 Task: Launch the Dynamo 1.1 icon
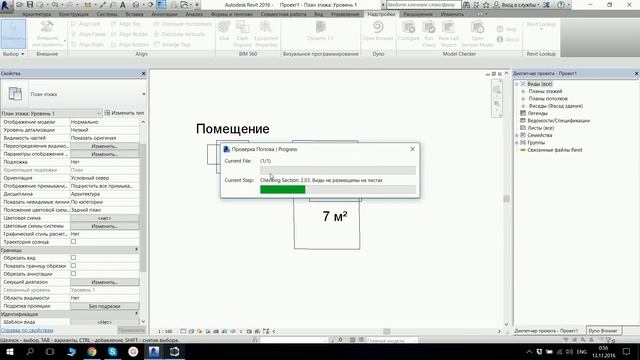tap(320, 27)
